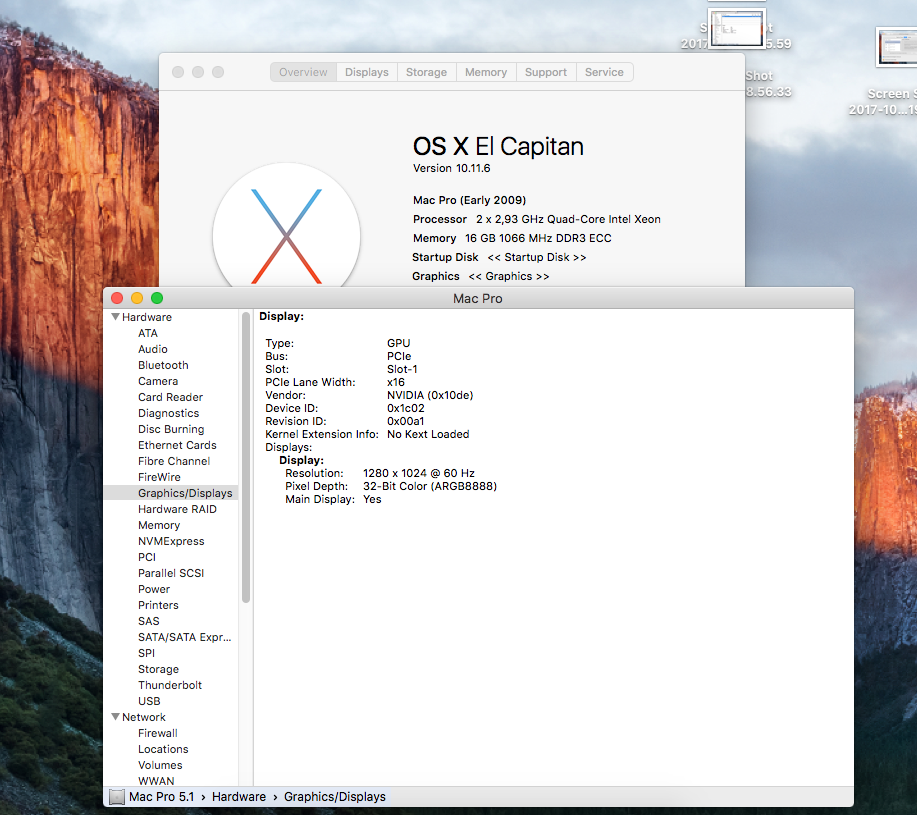Open the Displays tab

click(x=367, y=72)
